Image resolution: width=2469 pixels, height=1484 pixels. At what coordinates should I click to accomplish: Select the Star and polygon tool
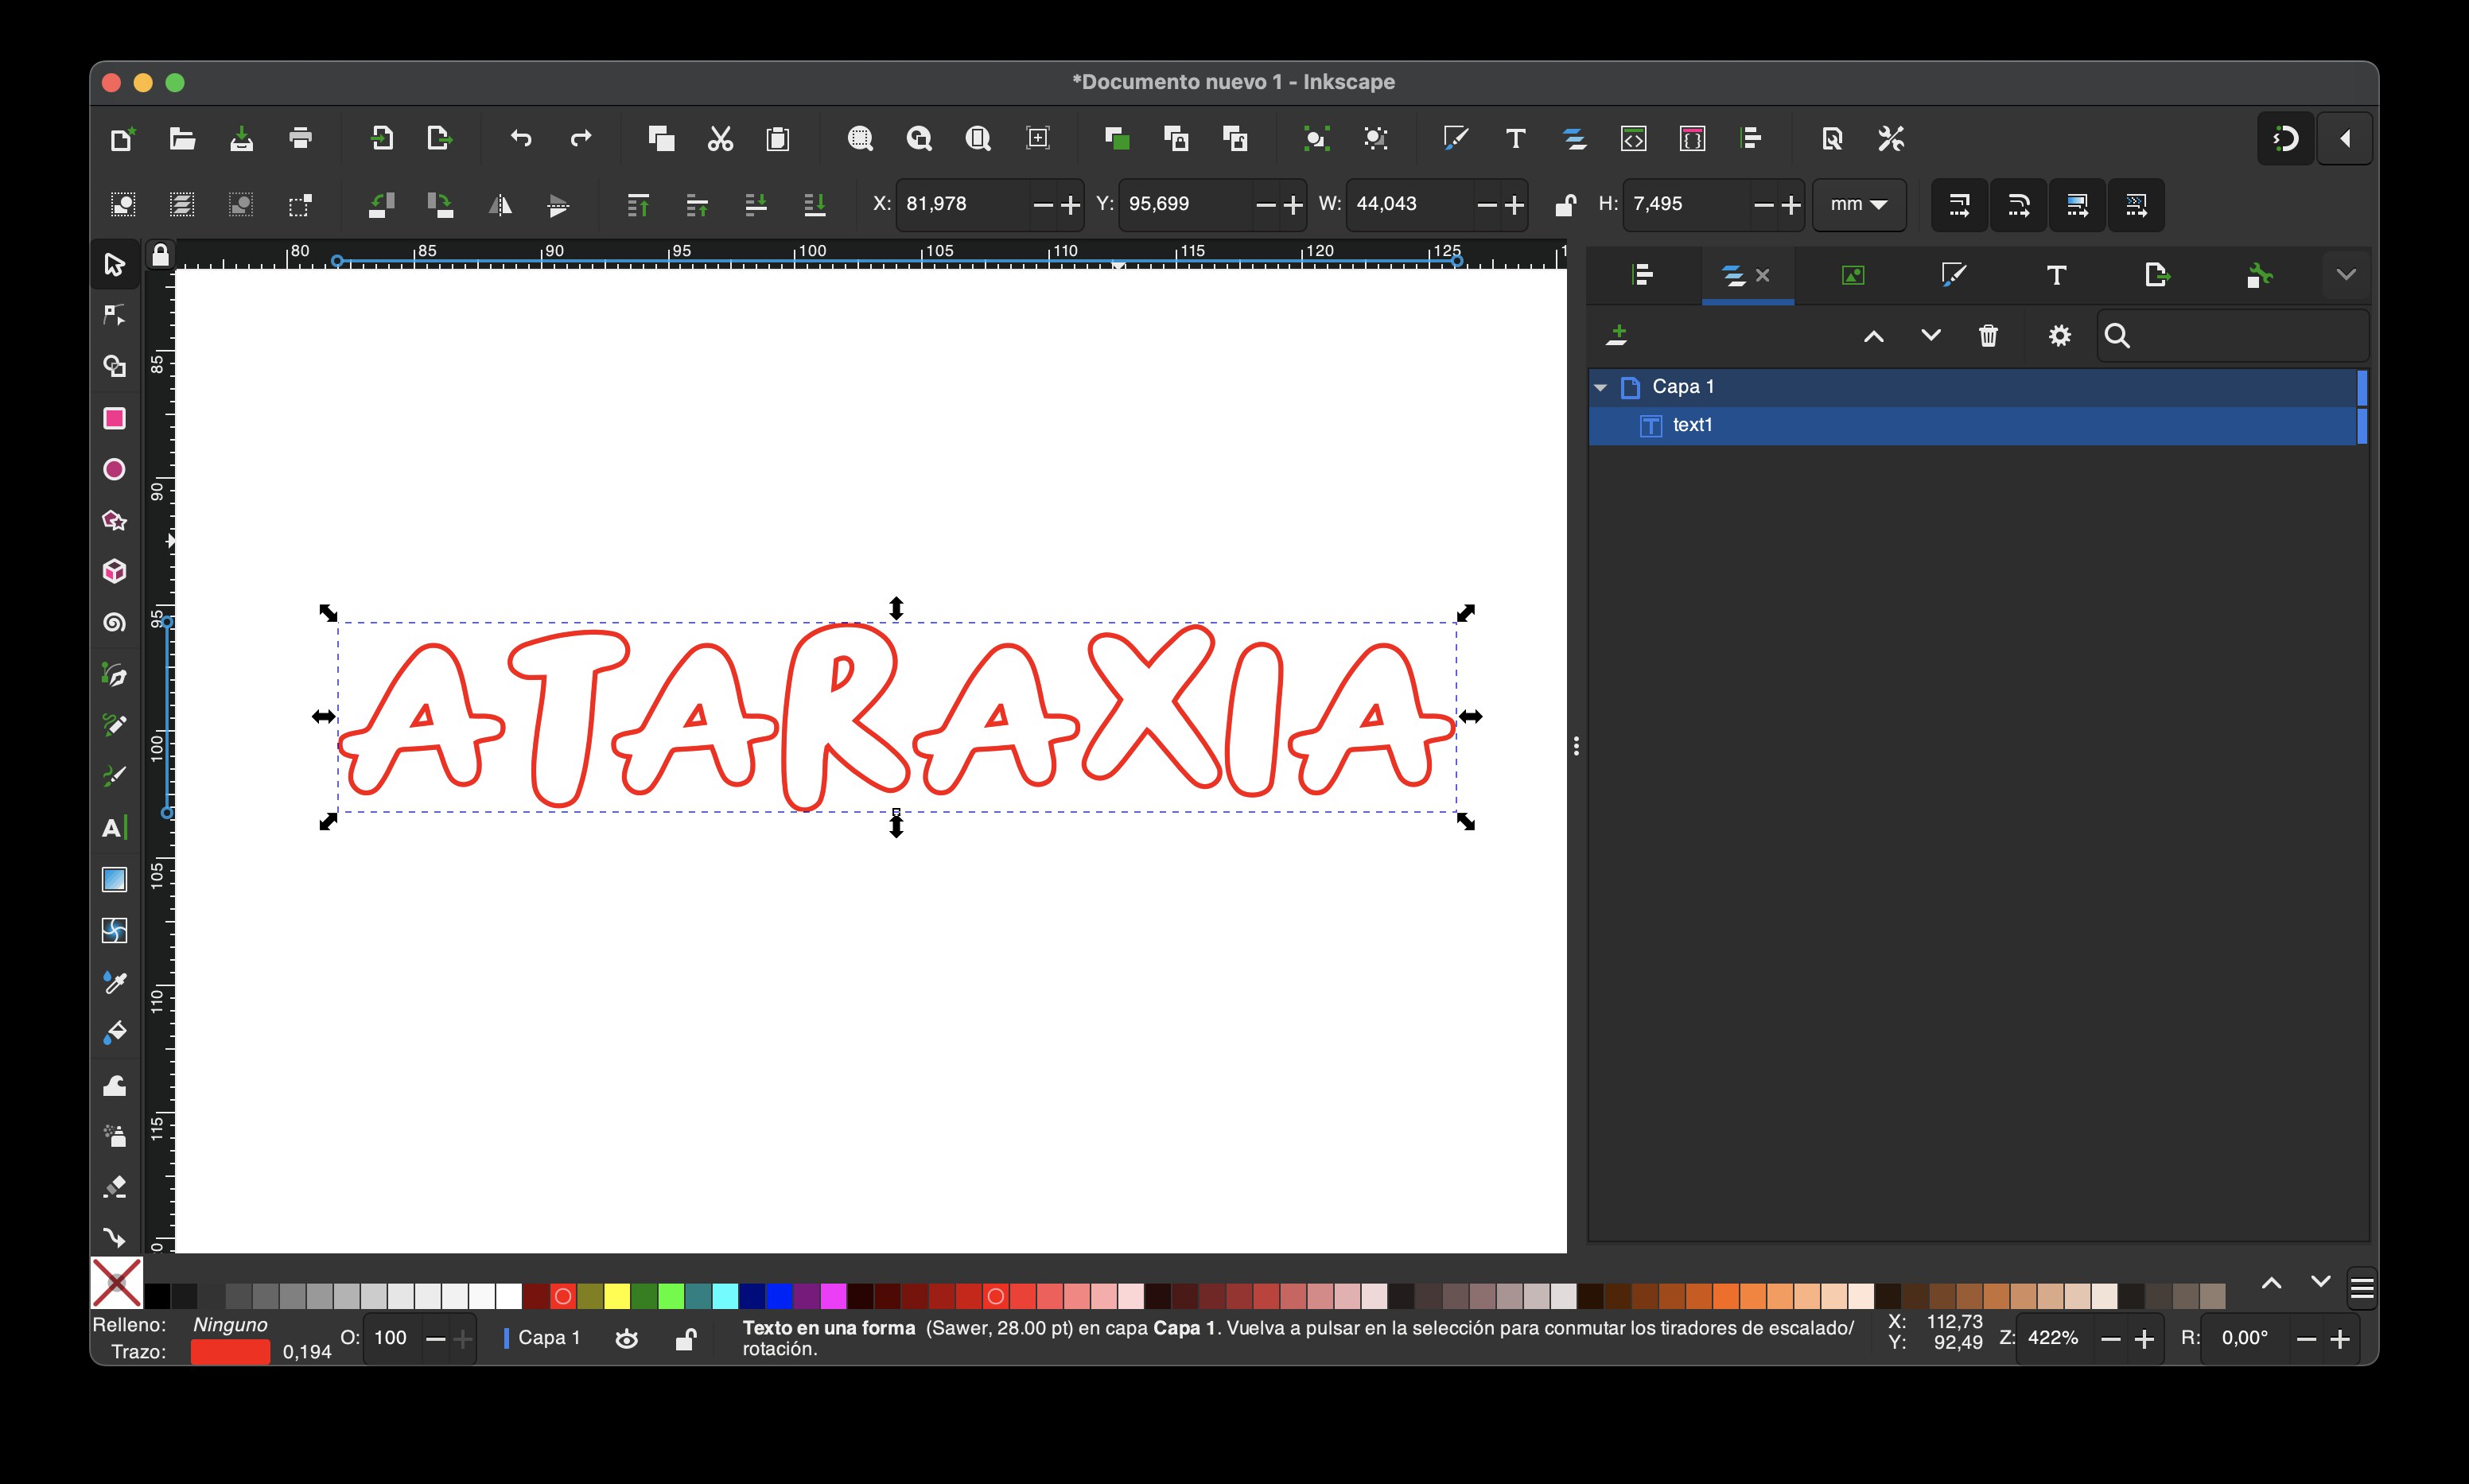[114, 520]
